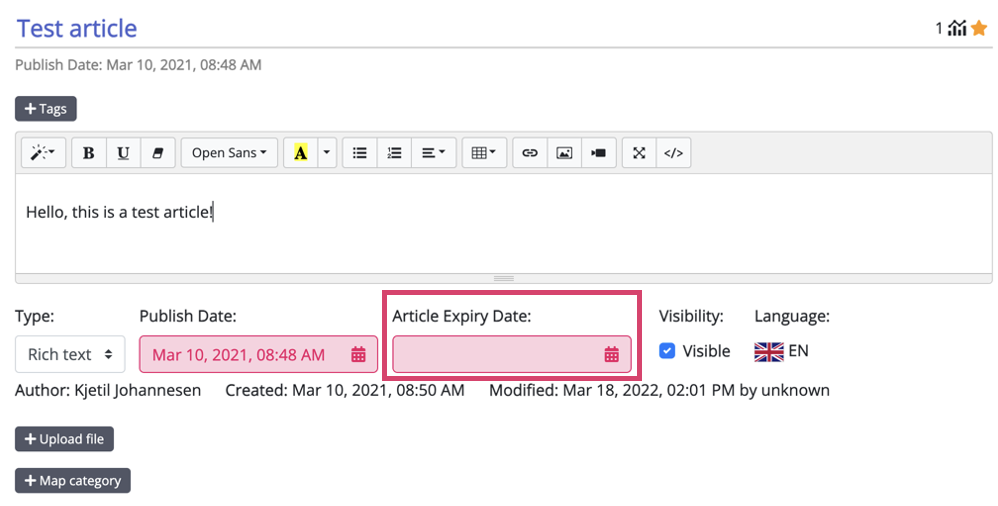
Task: Click the Upload file button
Action: click(65, 439)
